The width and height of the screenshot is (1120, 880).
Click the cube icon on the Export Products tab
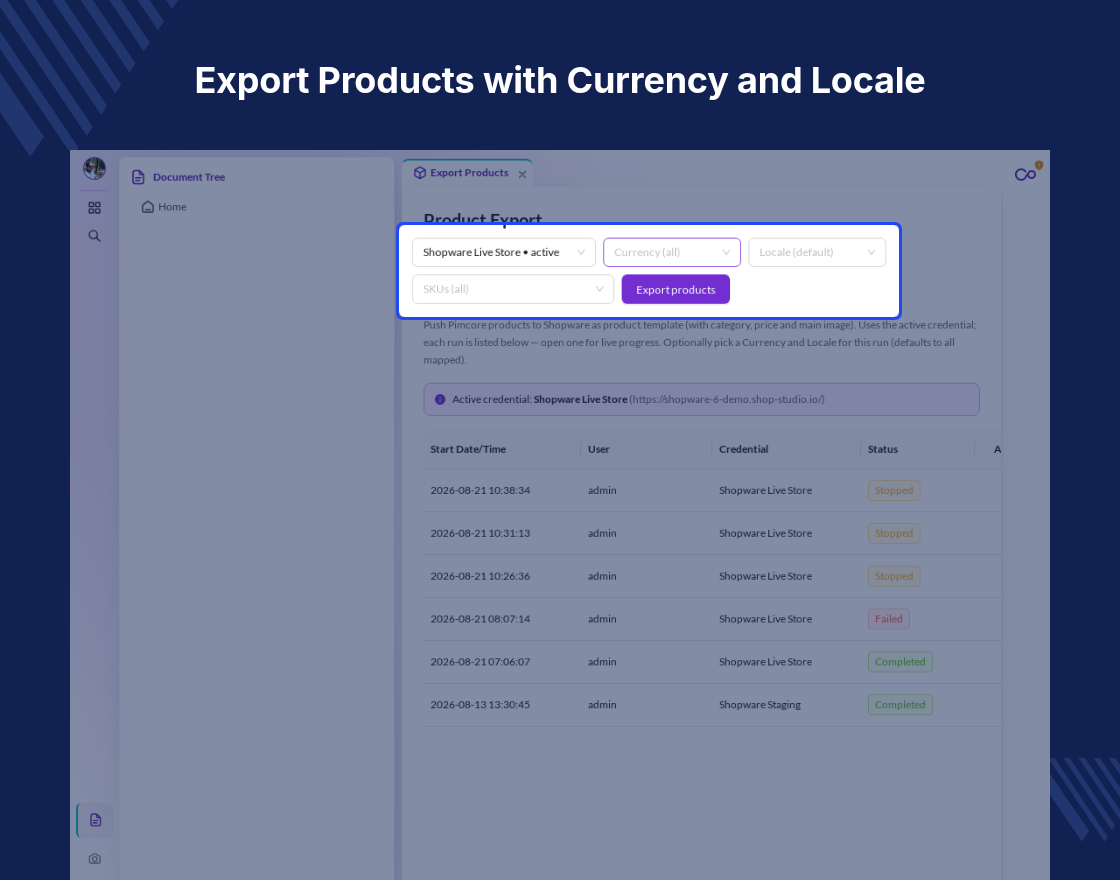click(420, 173)
